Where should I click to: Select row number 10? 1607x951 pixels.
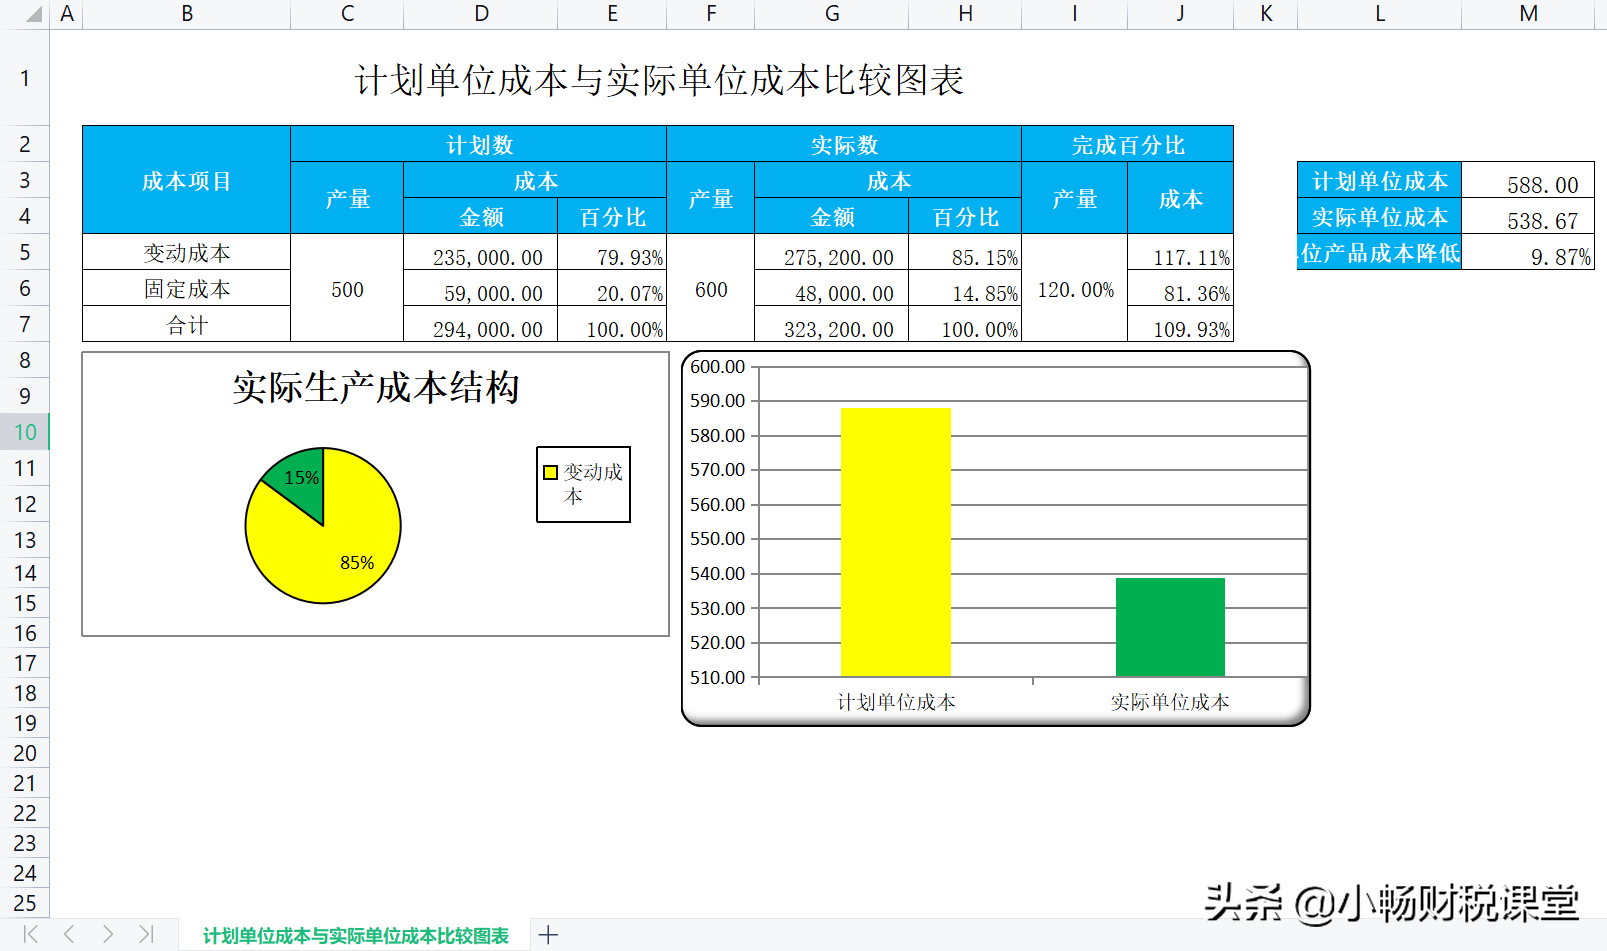[25, 432]
